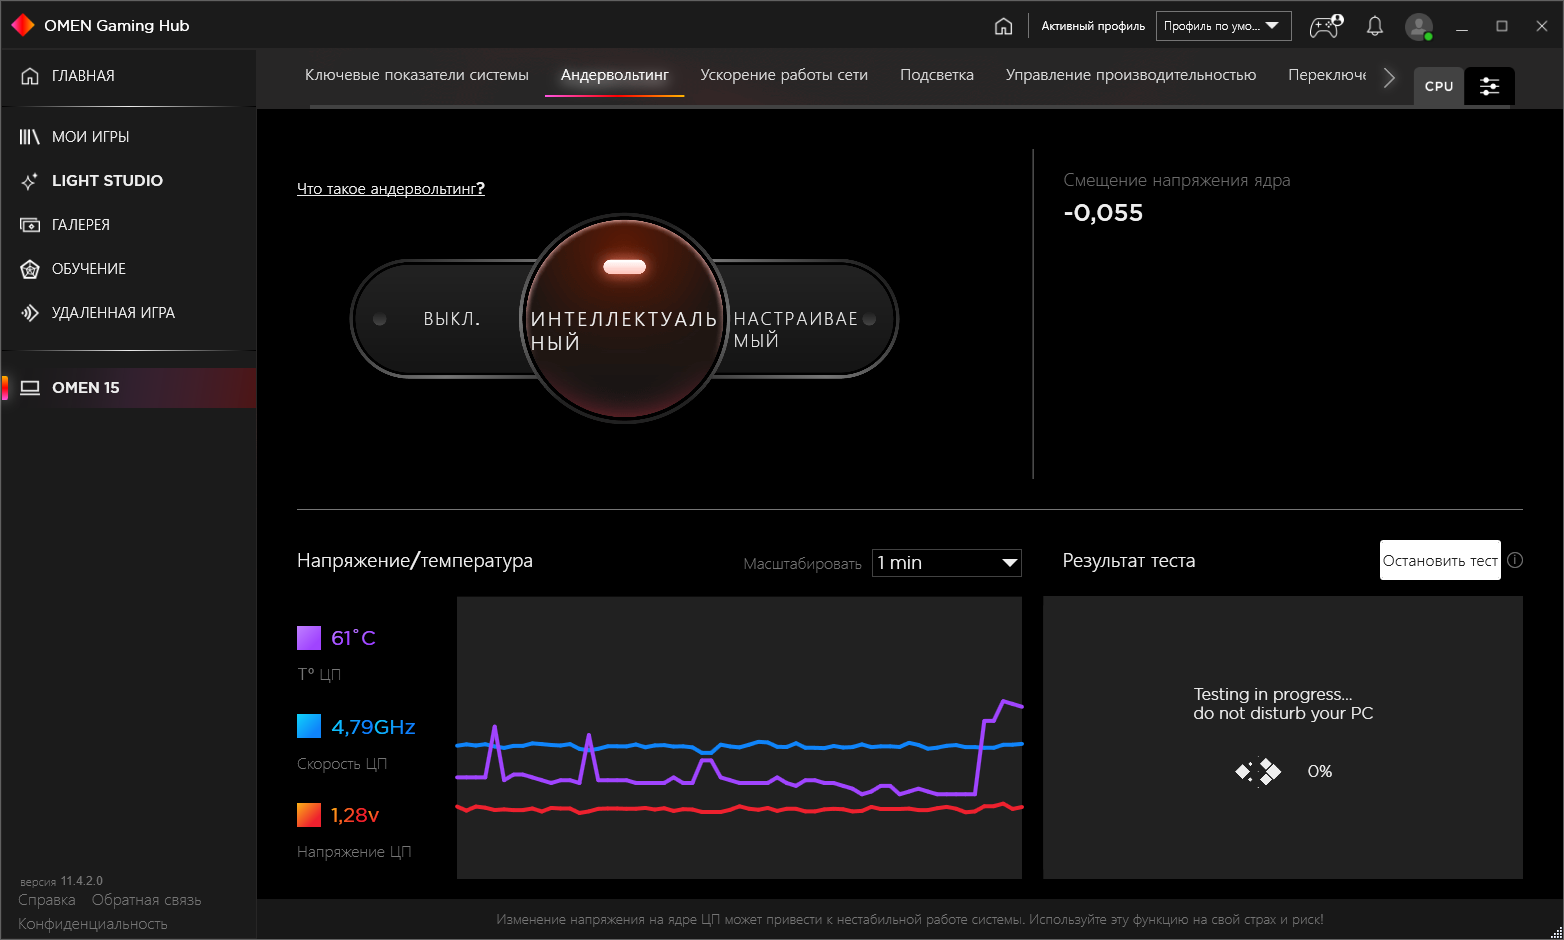Click Остановить тест button
This screenshot has width=1564, height=940.
tap(1440, 560)
